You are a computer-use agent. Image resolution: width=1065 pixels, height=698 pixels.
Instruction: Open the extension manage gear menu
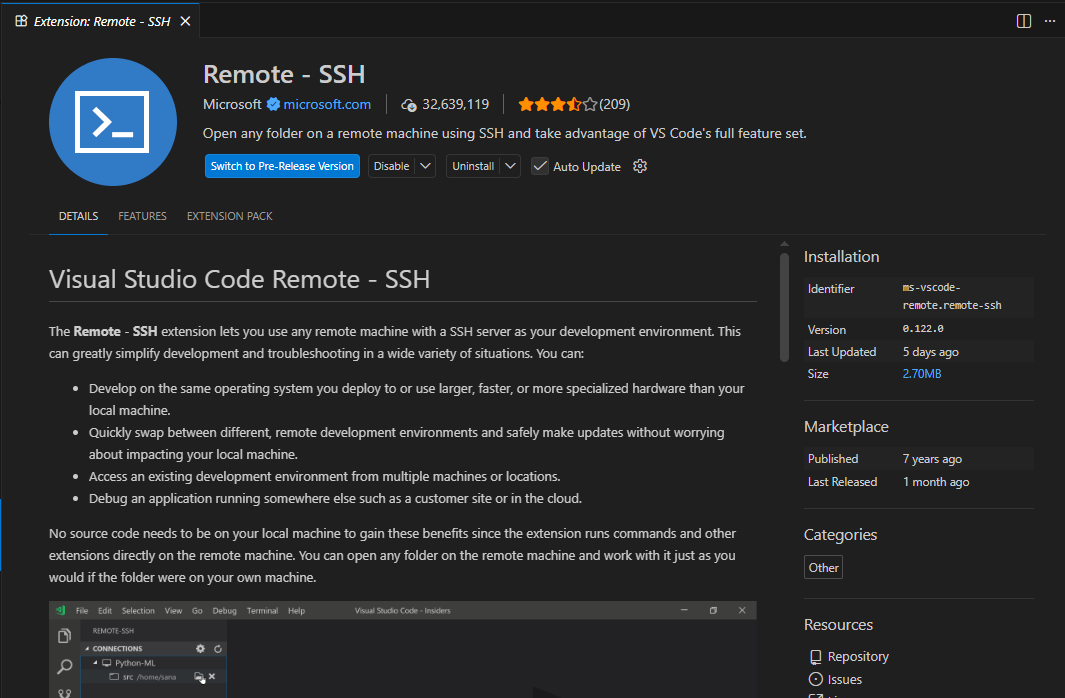[640, 166]
